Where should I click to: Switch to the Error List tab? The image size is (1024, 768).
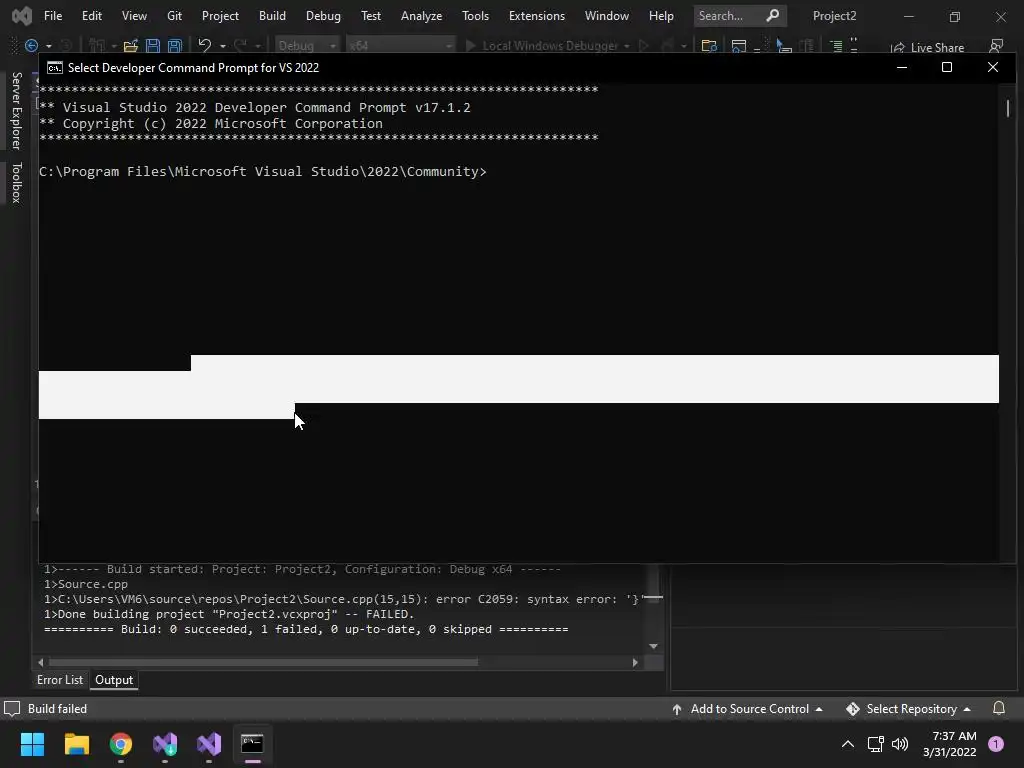point(60,680)
